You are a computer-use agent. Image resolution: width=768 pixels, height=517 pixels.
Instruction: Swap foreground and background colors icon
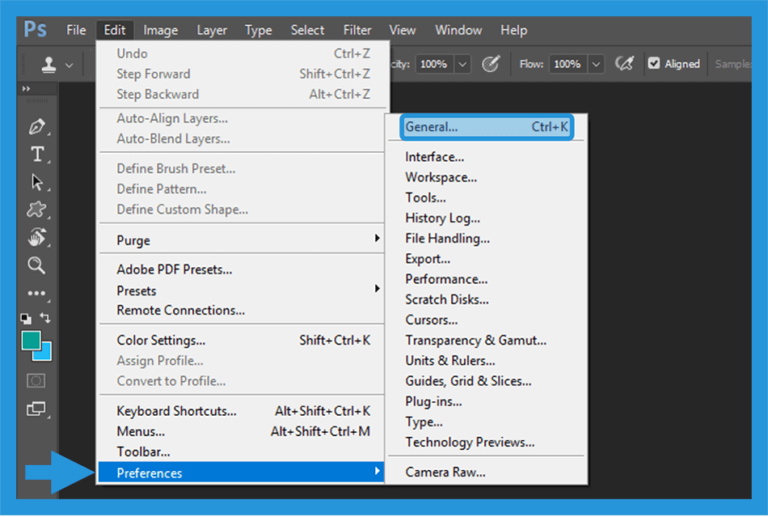coord(45,318)
